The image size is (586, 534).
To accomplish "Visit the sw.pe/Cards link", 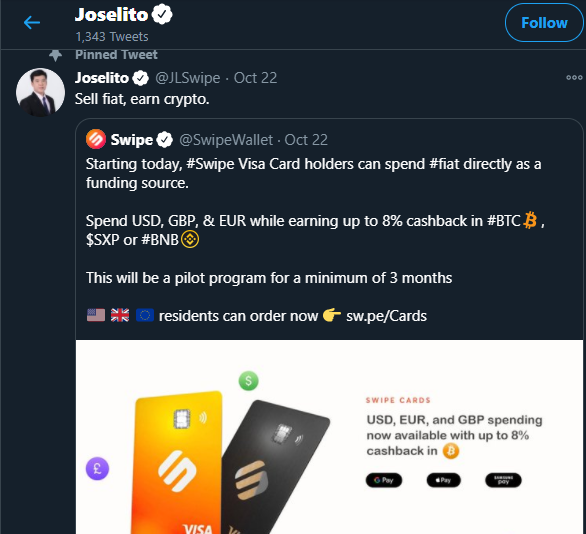I will tap(386, 316).
